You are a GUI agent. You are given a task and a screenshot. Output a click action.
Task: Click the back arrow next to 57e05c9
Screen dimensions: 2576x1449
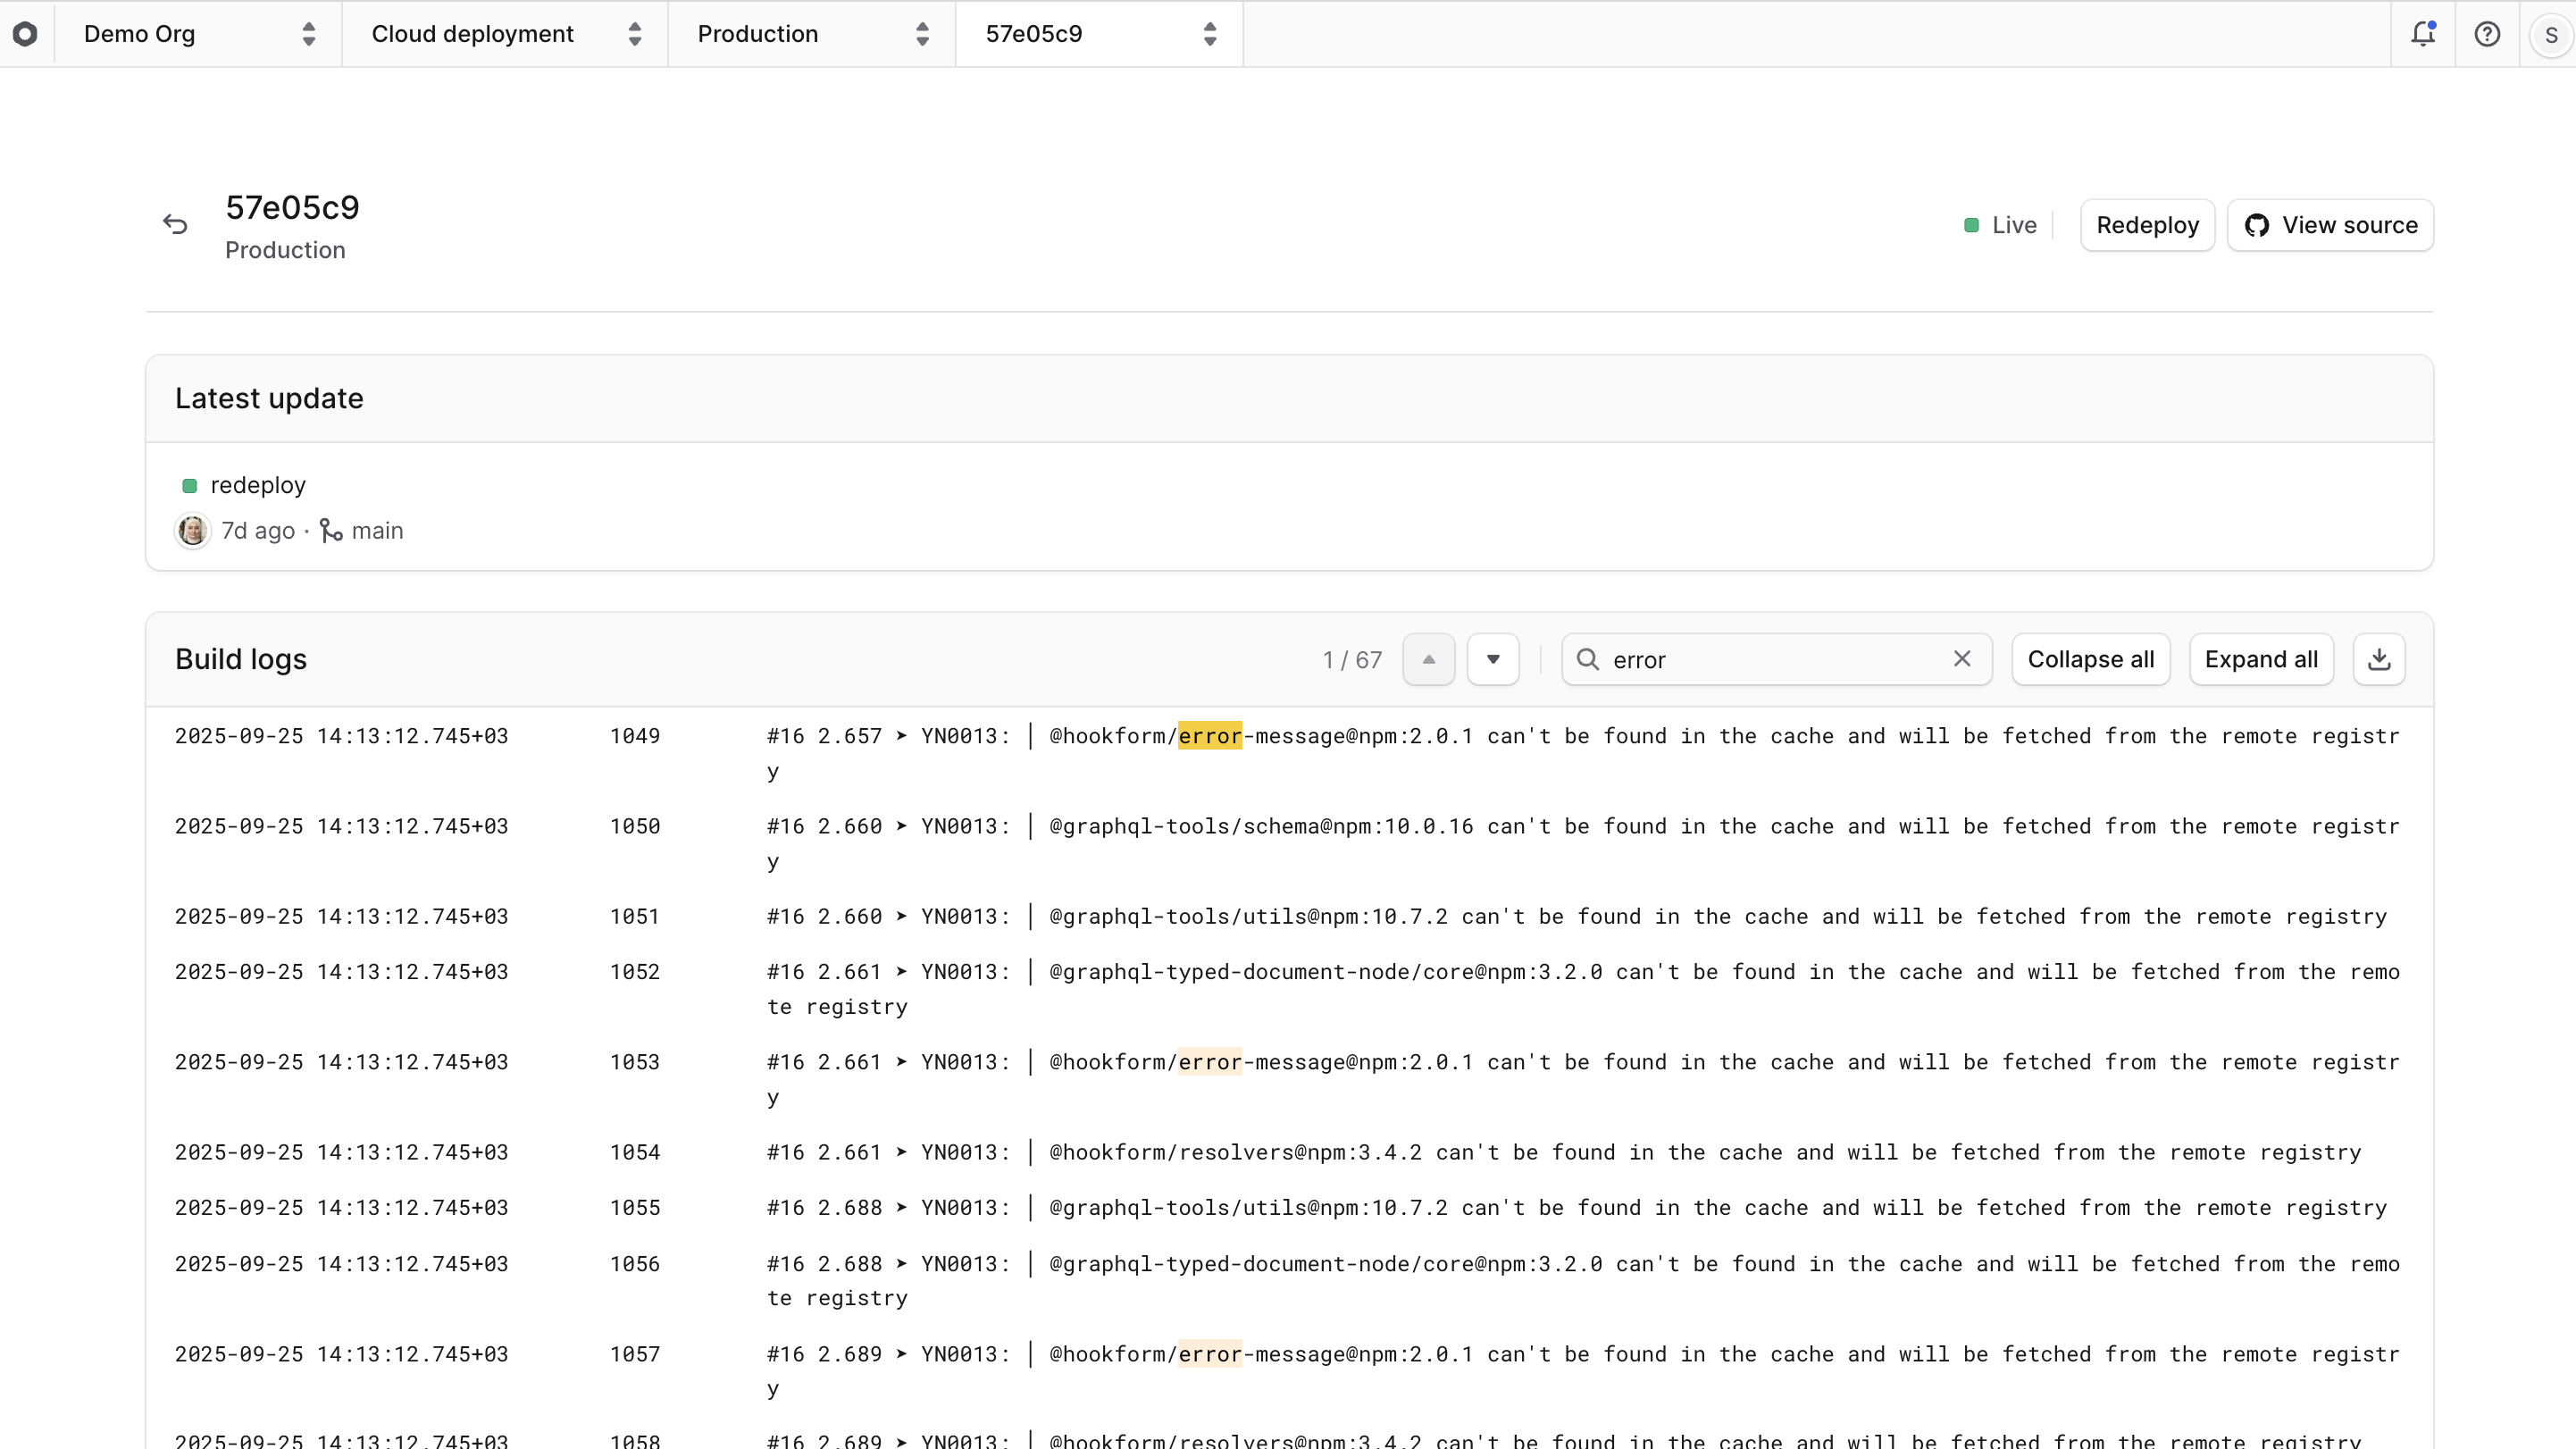175,223
